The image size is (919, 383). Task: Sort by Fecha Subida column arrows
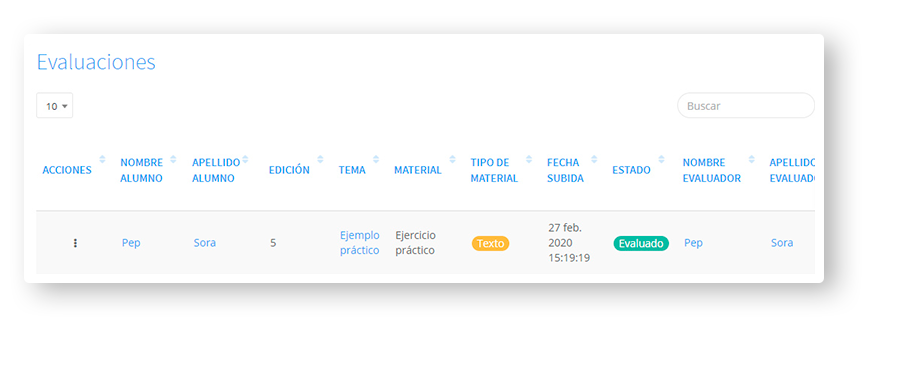coord(594,159)
